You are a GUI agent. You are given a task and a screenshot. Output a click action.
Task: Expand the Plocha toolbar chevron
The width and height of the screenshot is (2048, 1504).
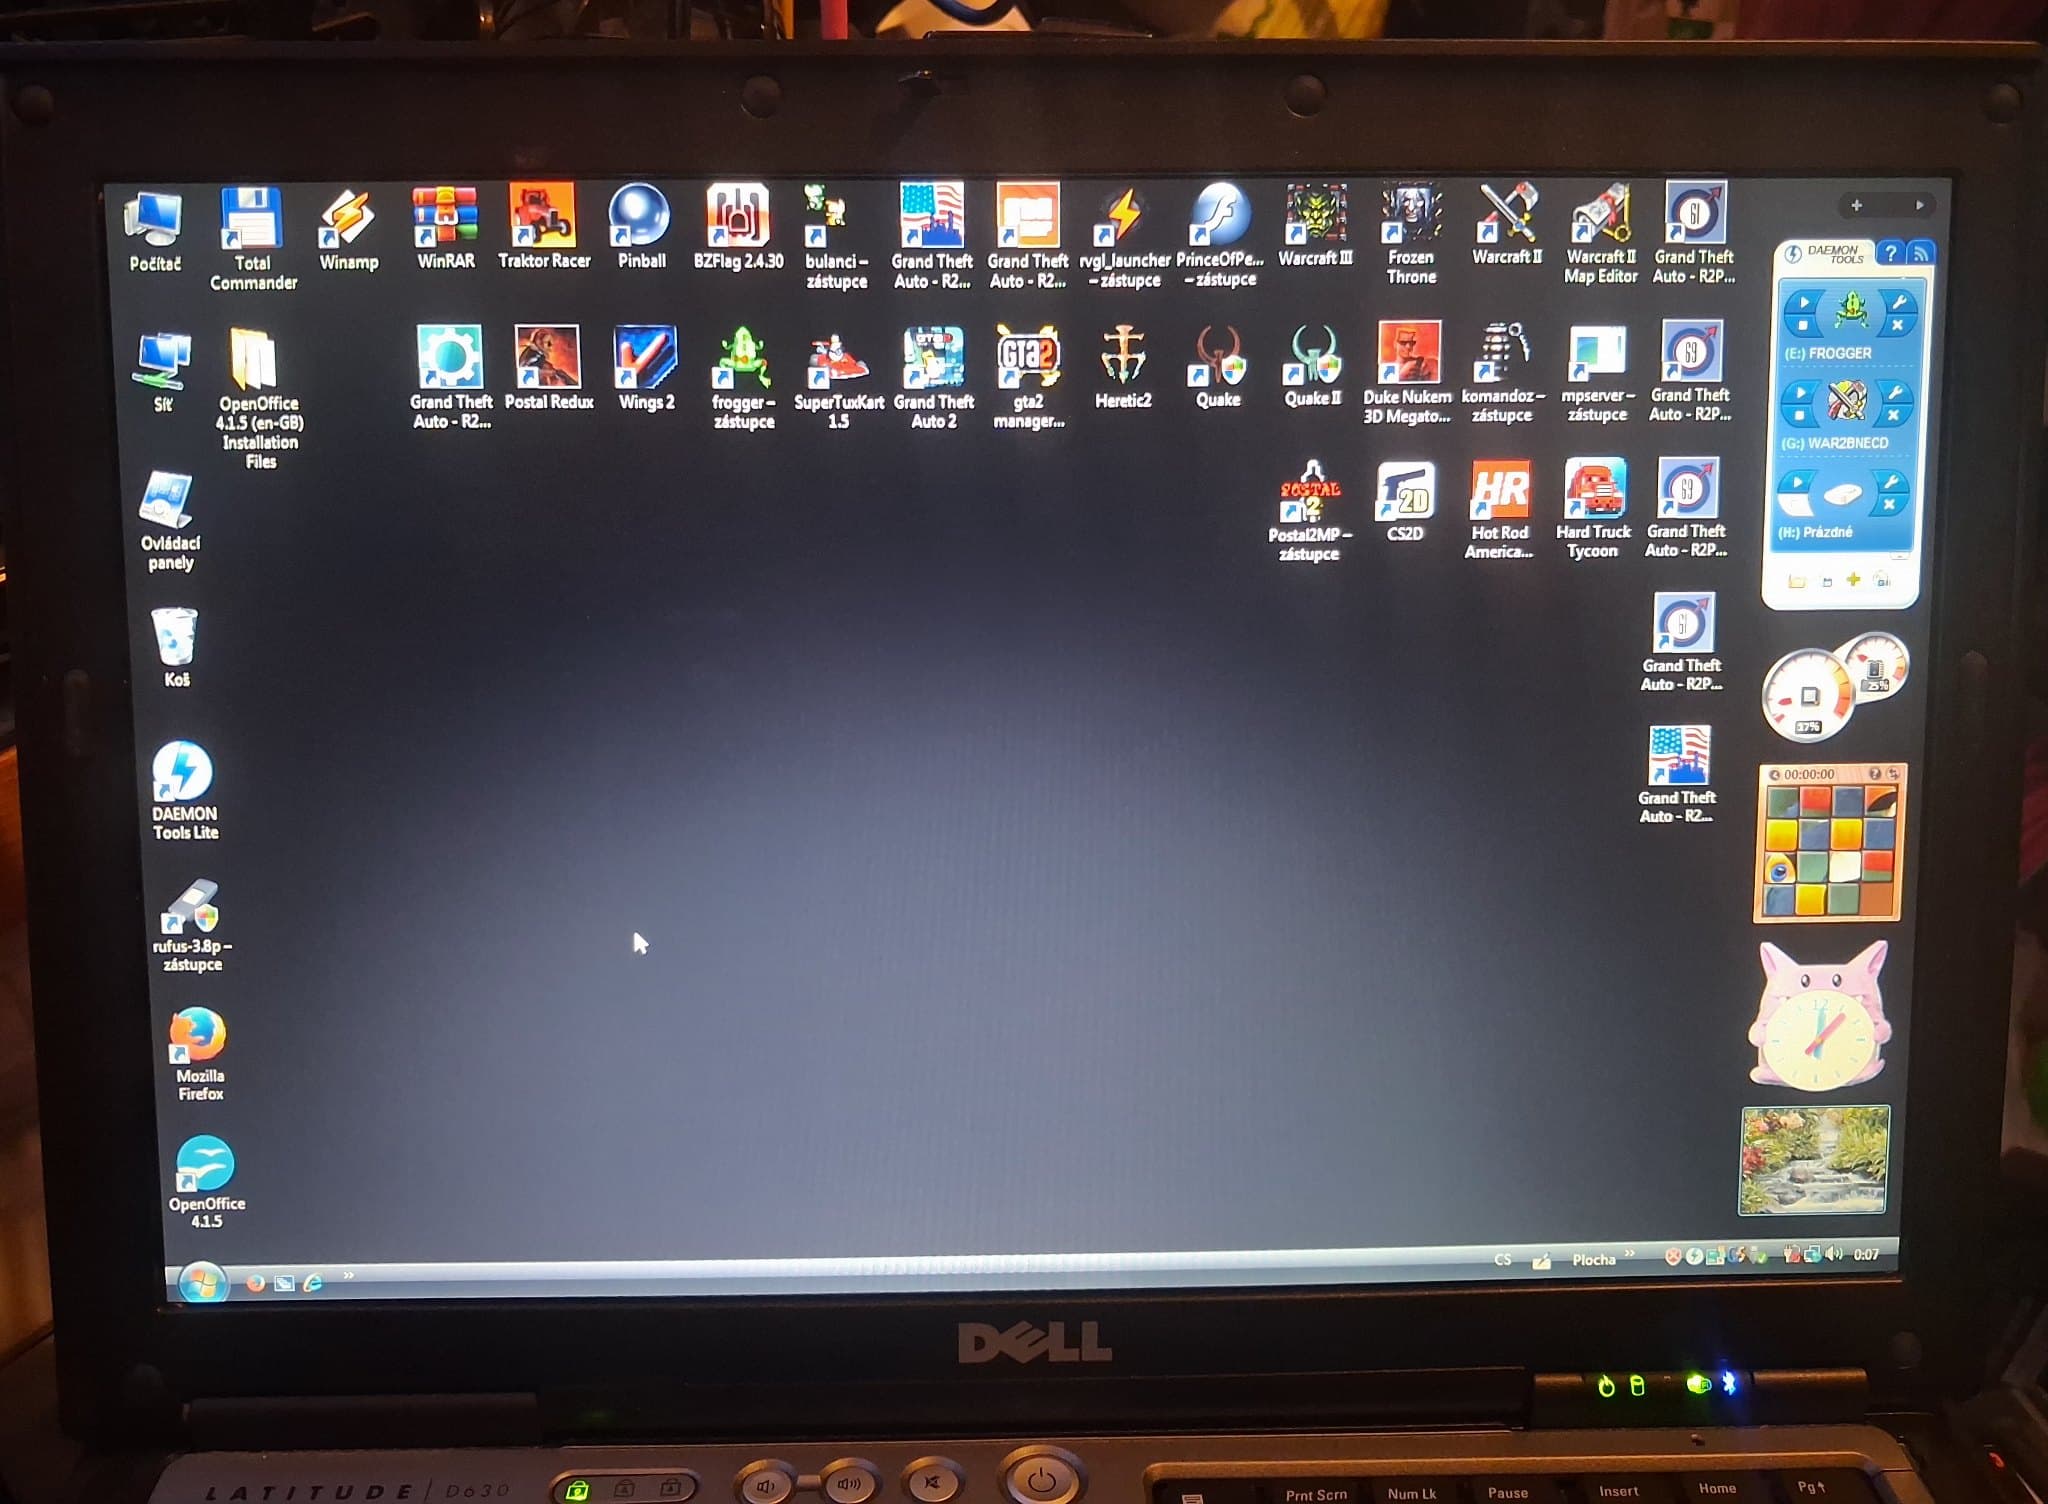tap(1629, 1253)
